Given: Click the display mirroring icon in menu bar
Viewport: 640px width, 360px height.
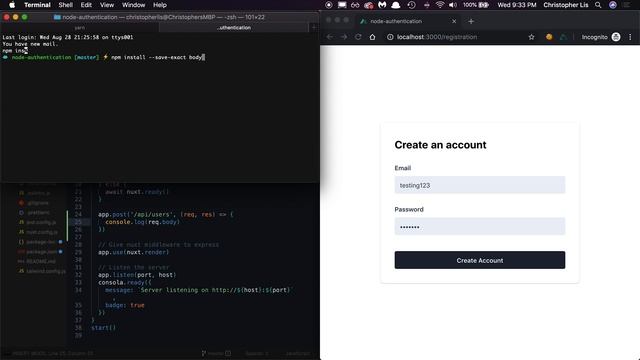Looking at the screenshot, I should click(342, 5).
